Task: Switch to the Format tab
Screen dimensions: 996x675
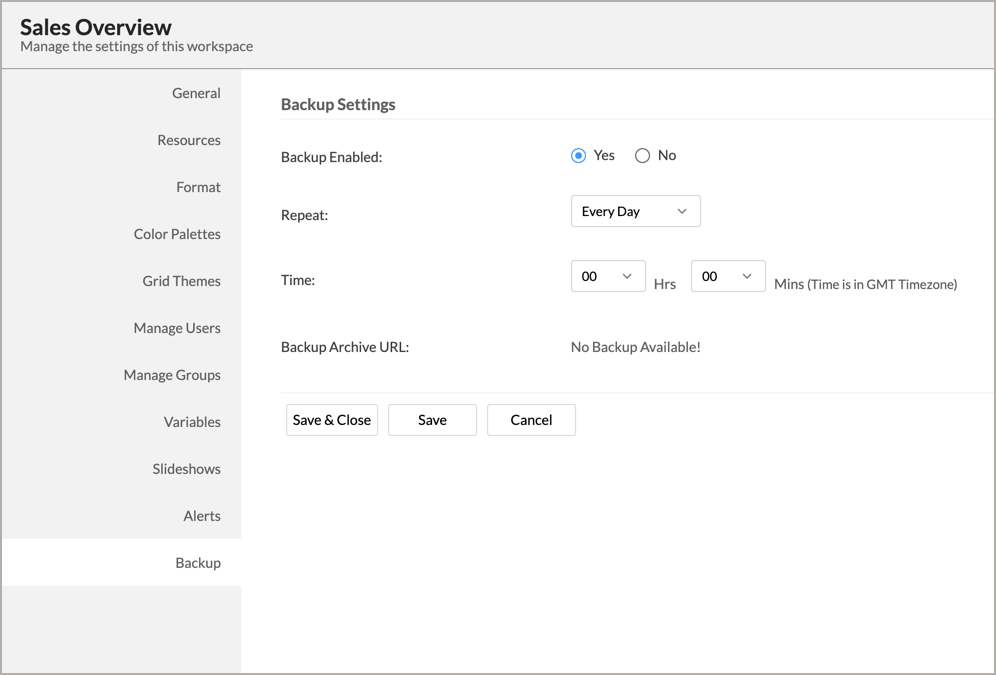Action: 198,187
